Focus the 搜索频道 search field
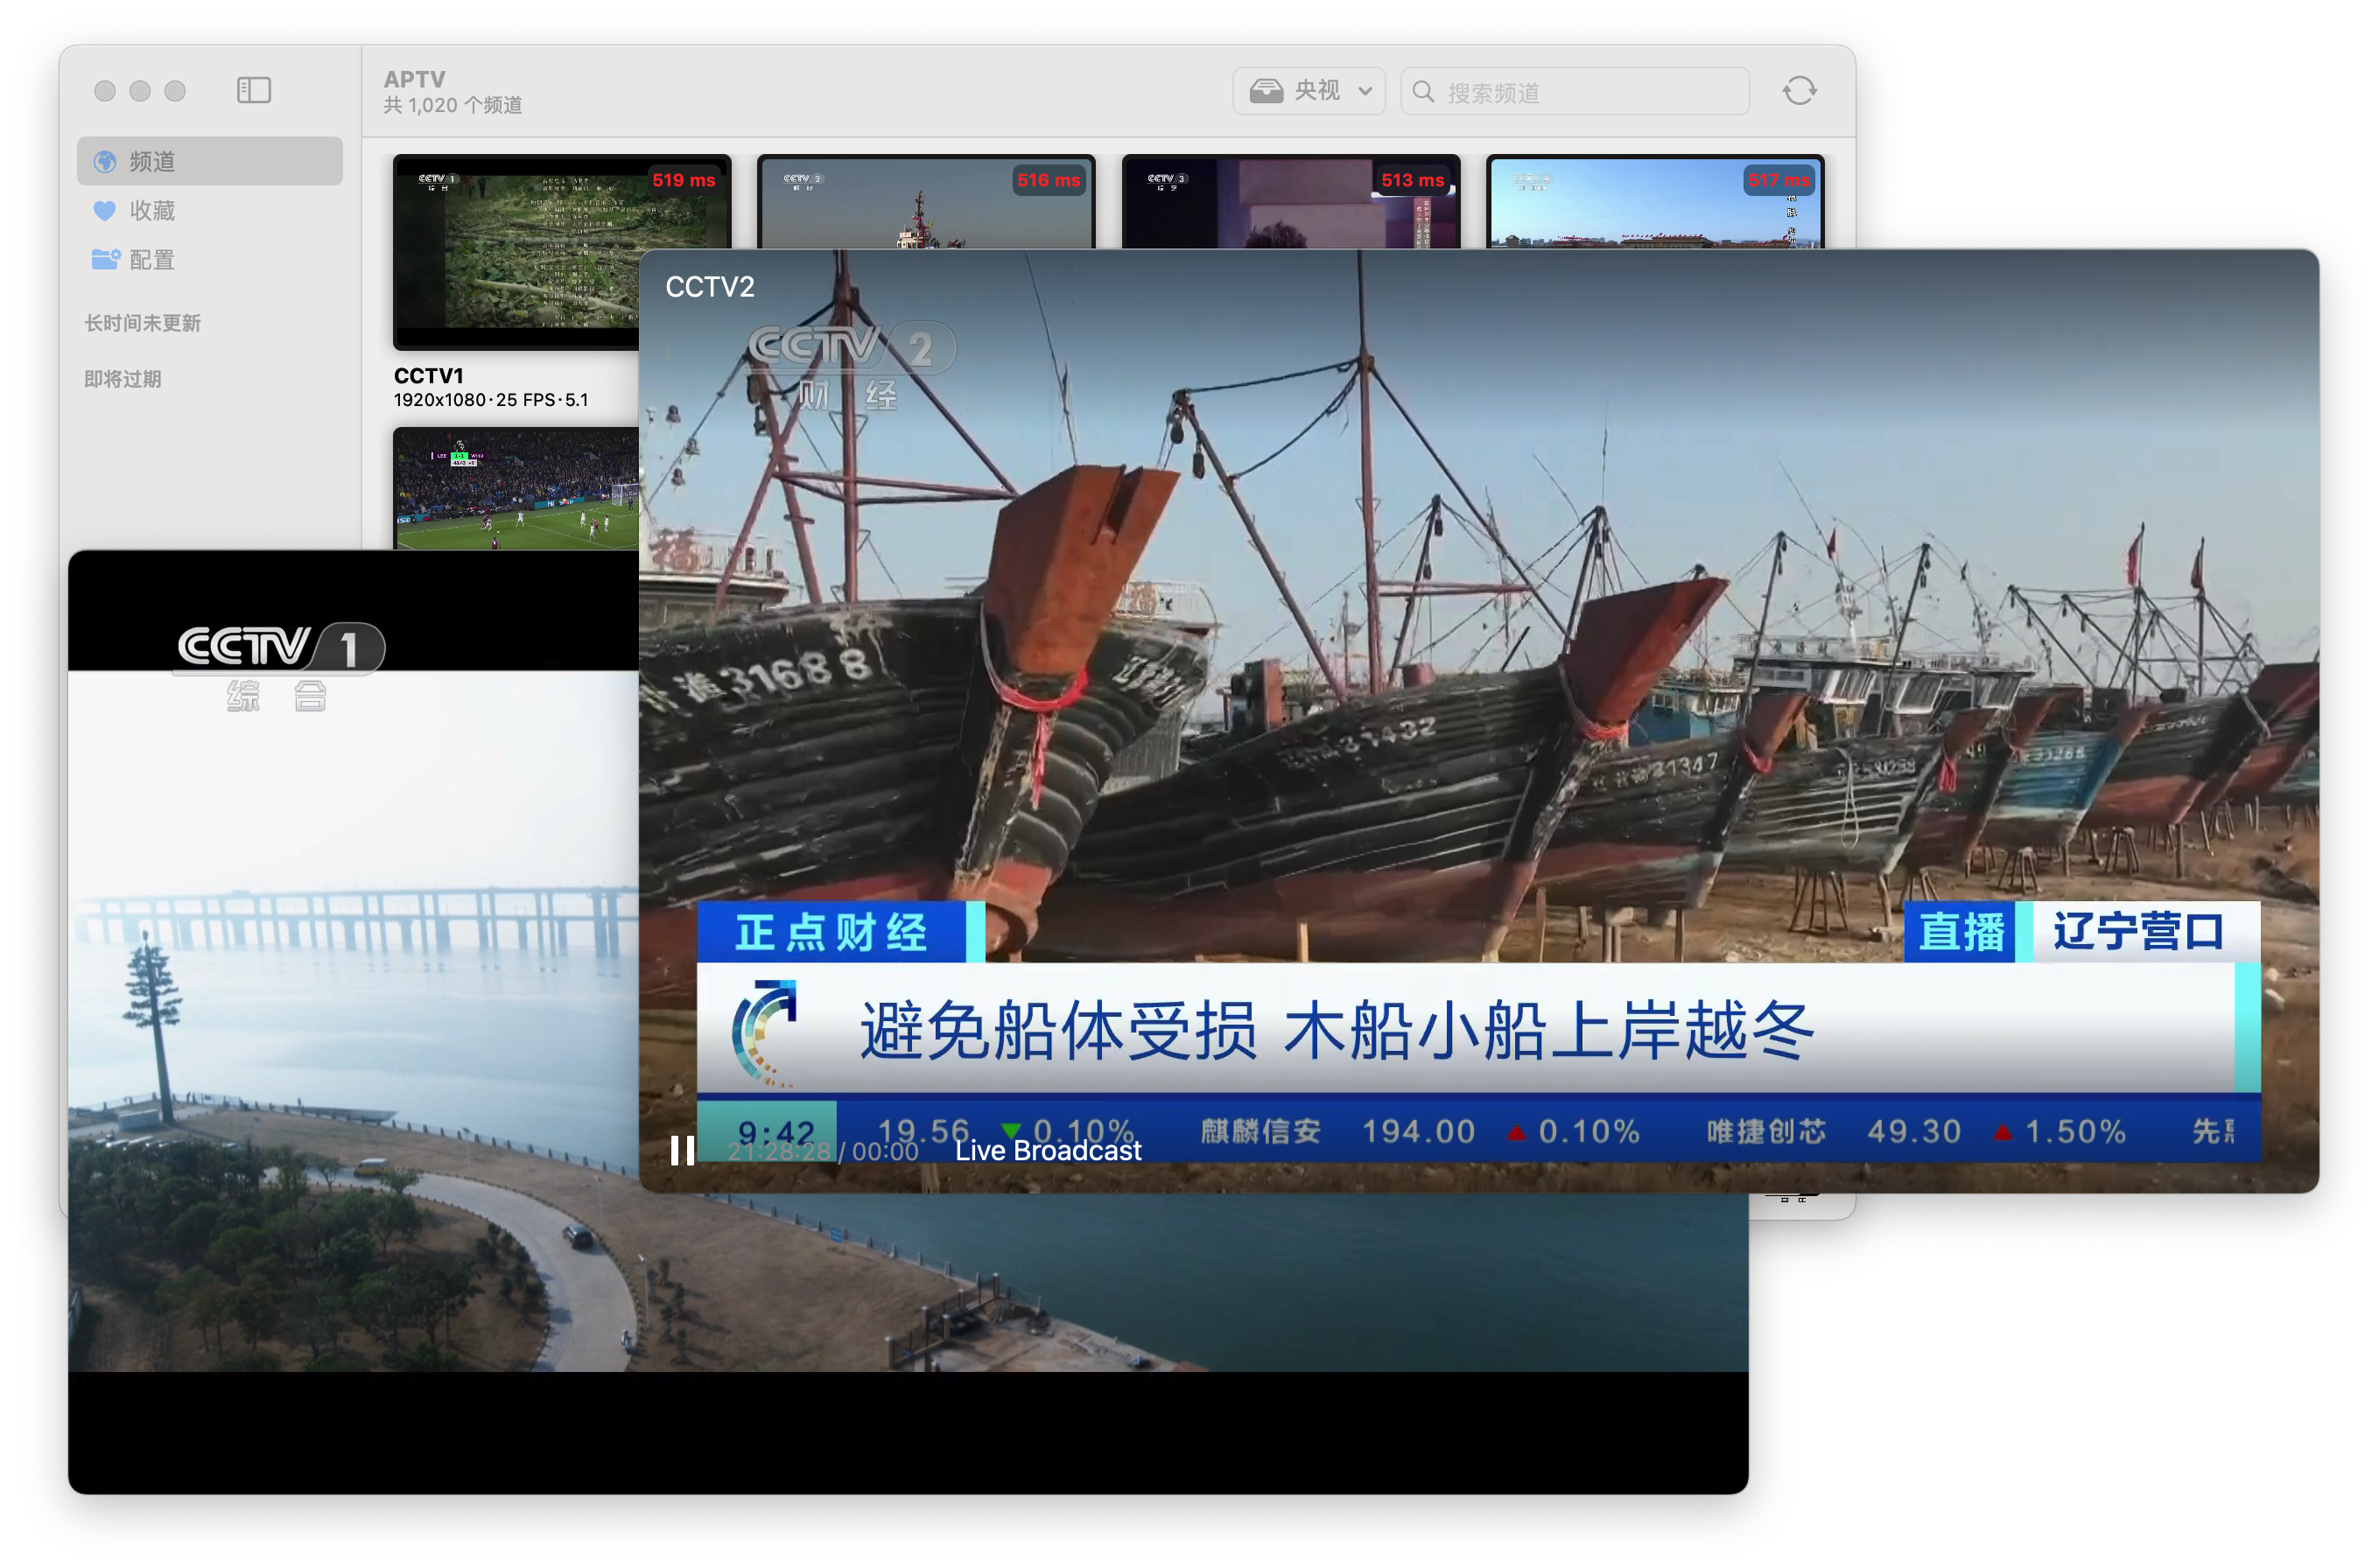This screenshot has width=2379, height=1568. [x=1574, y=92]
